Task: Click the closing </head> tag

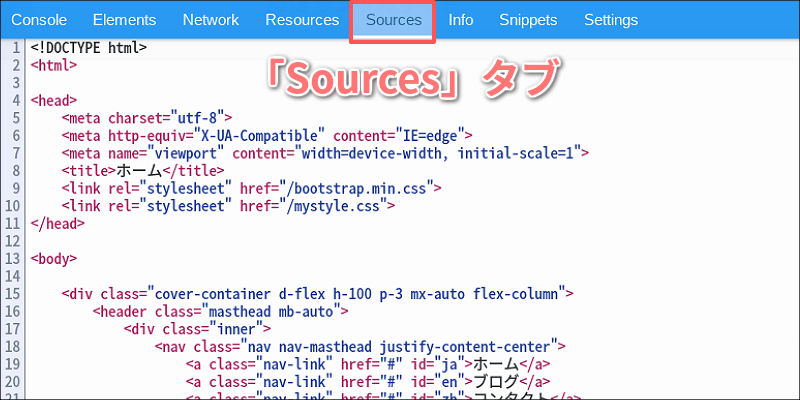Action: tap(58, 223)
